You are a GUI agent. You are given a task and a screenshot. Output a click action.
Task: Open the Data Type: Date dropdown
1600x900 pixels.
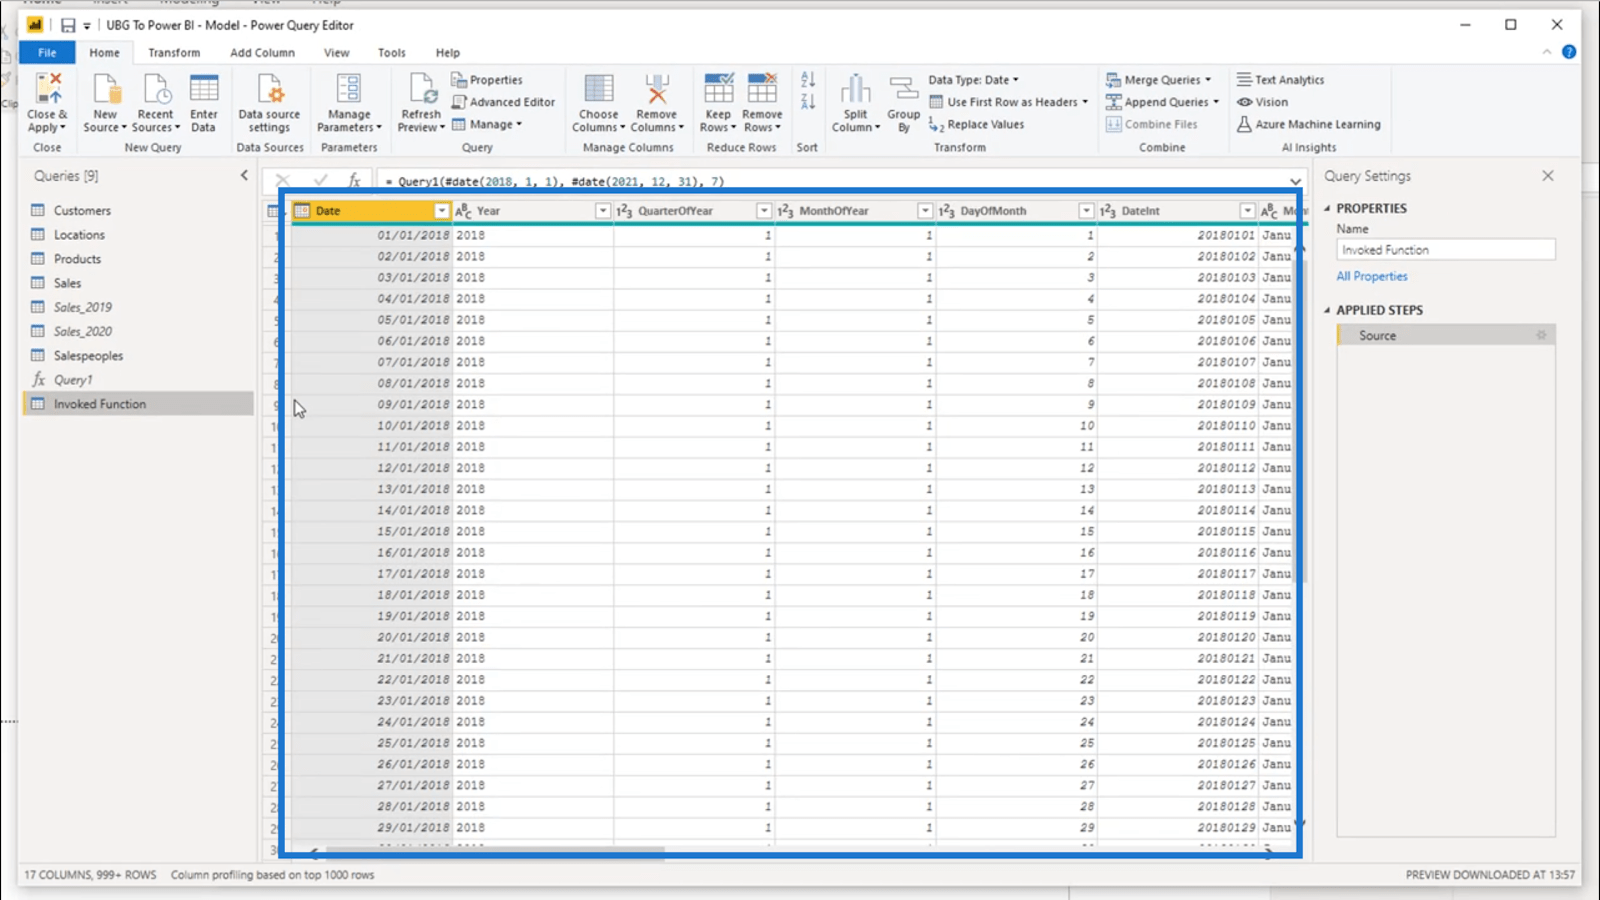click(x=973, y=80)
